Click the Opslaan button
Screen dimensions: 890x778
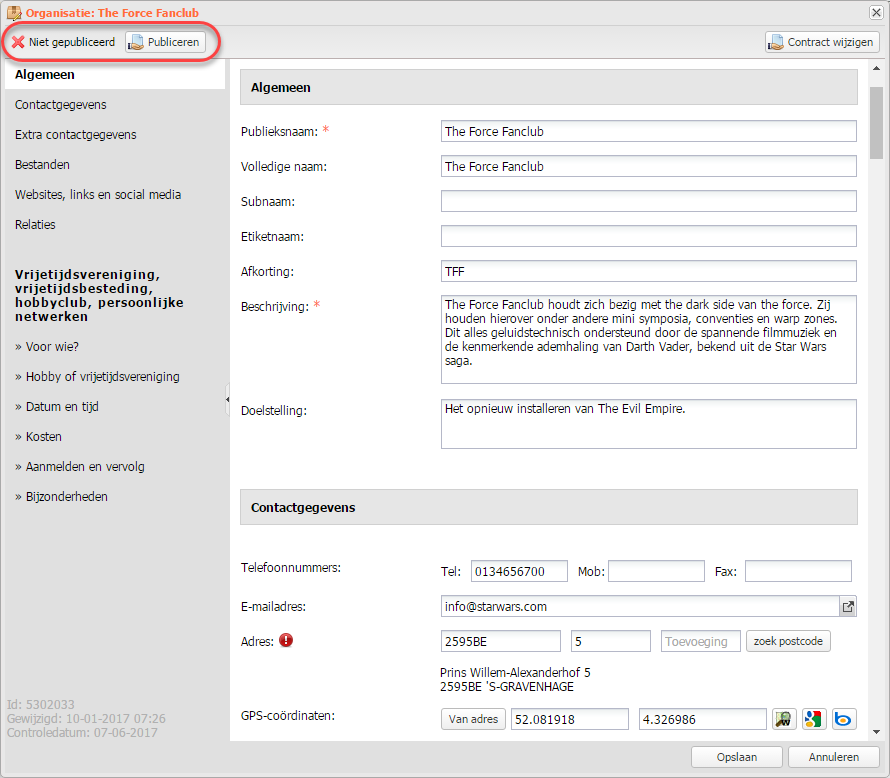tap(737, 757)
